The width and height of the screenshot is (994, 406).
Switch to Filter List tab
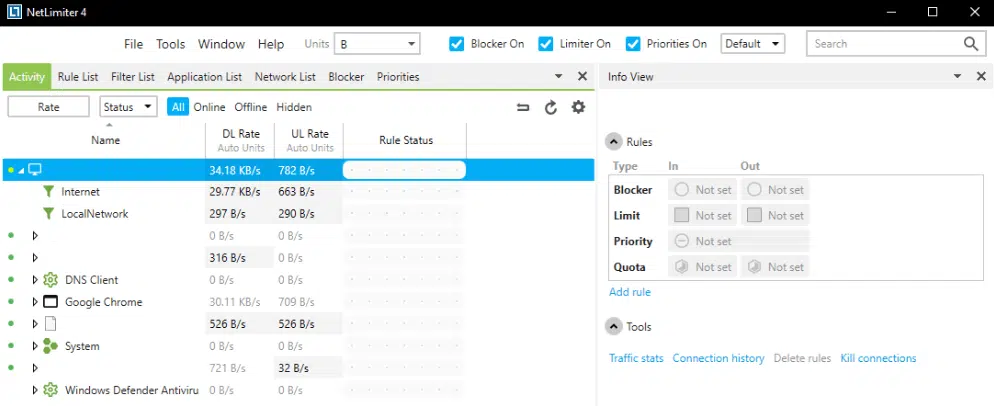[132, 77]
